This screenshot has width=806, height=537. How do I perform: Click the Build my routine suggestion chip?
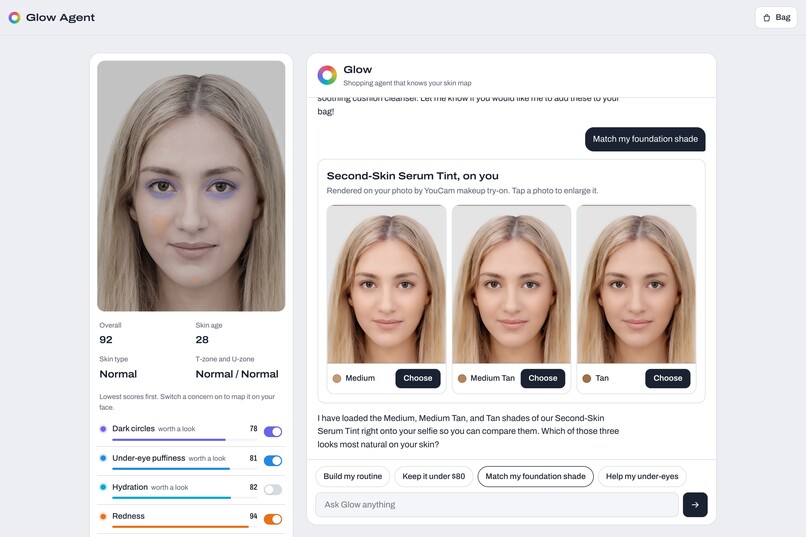point(353,476)
